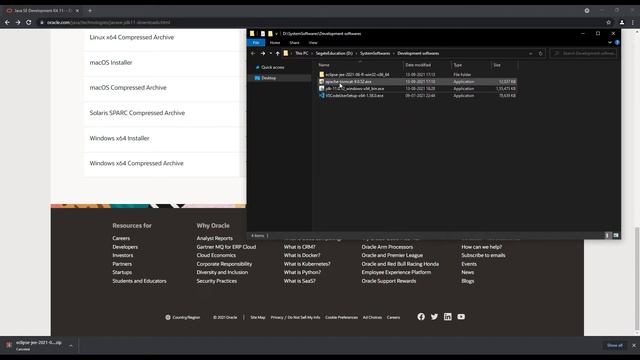Open the Analyst Reports link
This screenshot has width=640, height=360.
click(214, 238)
